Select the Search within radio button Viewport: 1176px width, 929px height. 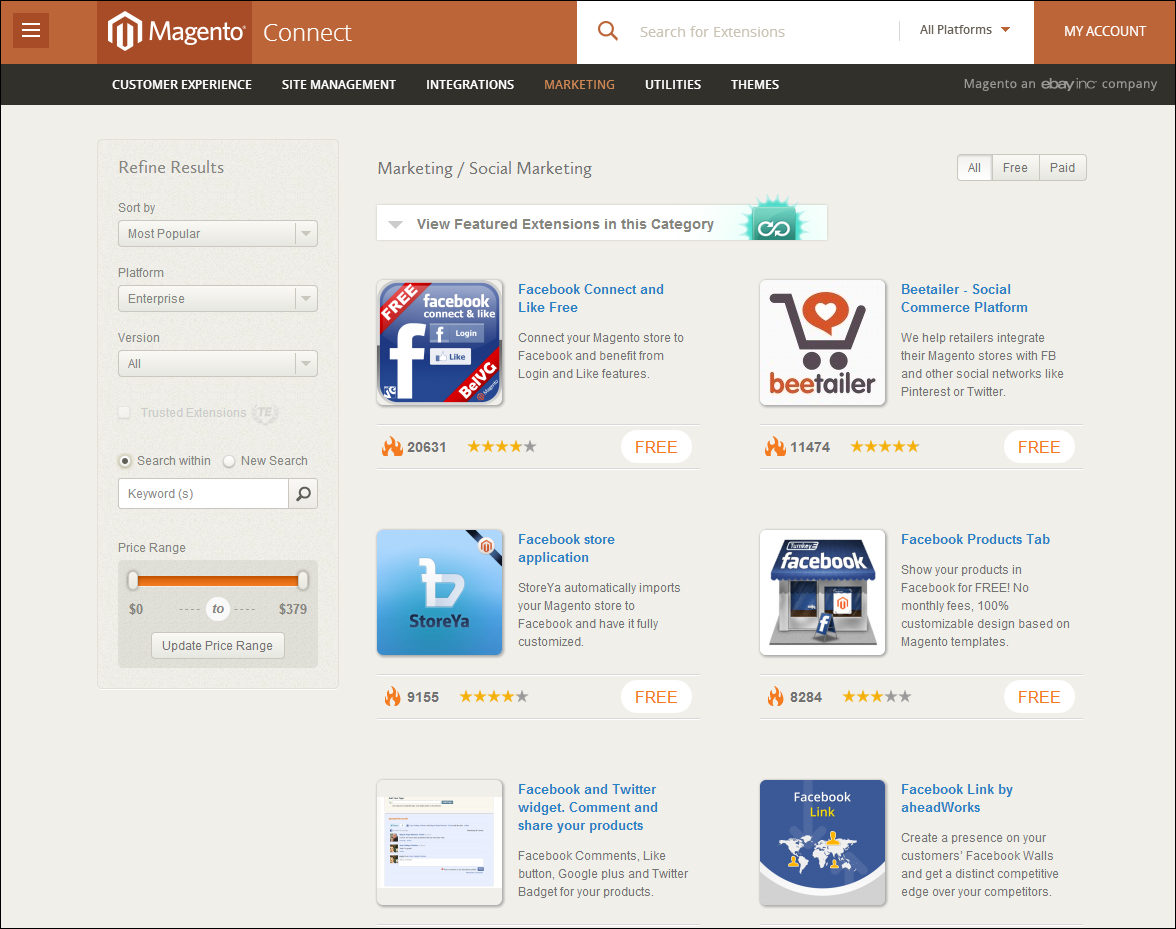pos(125,461)
